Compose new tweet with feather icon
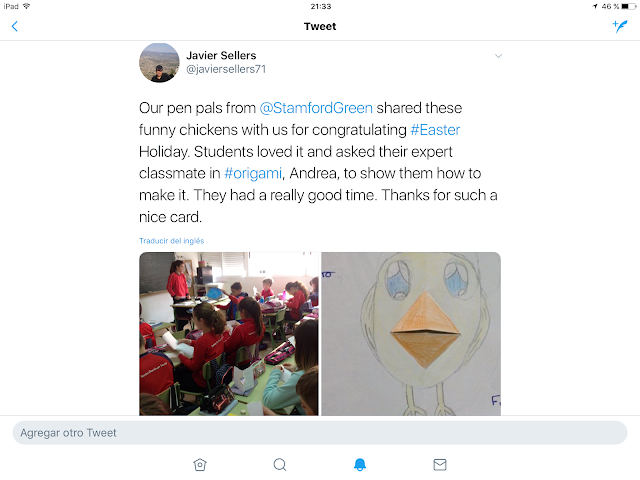640x480 pixels. tap(620, 26)
